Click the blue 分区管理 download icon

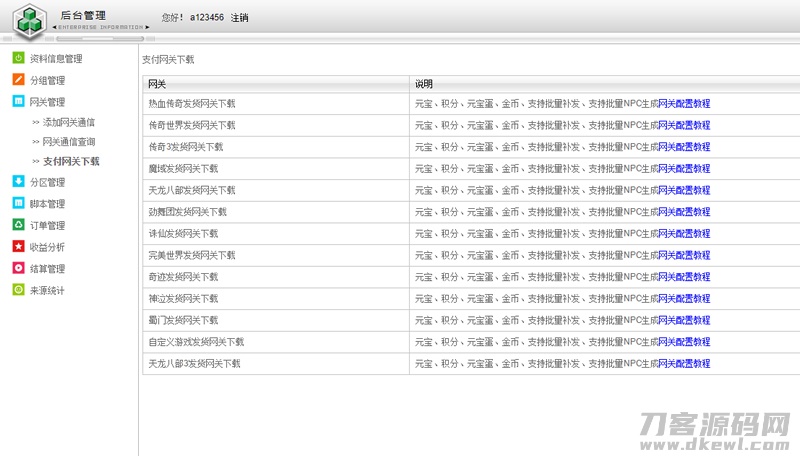18,182
